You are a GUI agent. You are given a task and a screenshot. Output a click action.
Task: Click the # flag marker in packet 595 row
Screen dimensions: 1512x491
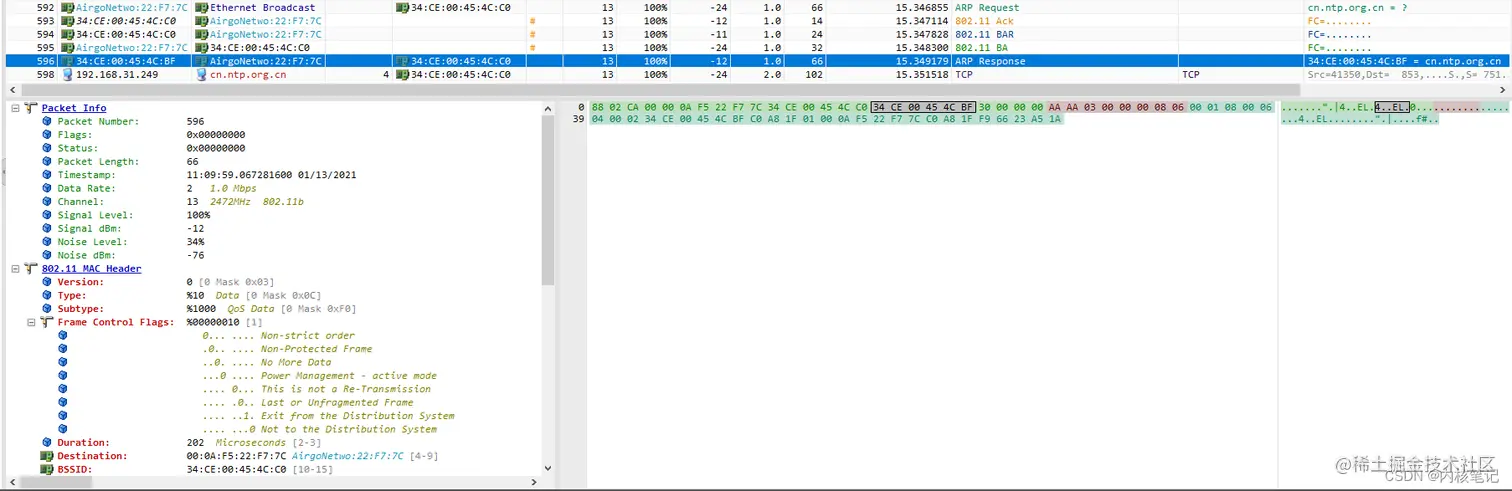[533, 47]
